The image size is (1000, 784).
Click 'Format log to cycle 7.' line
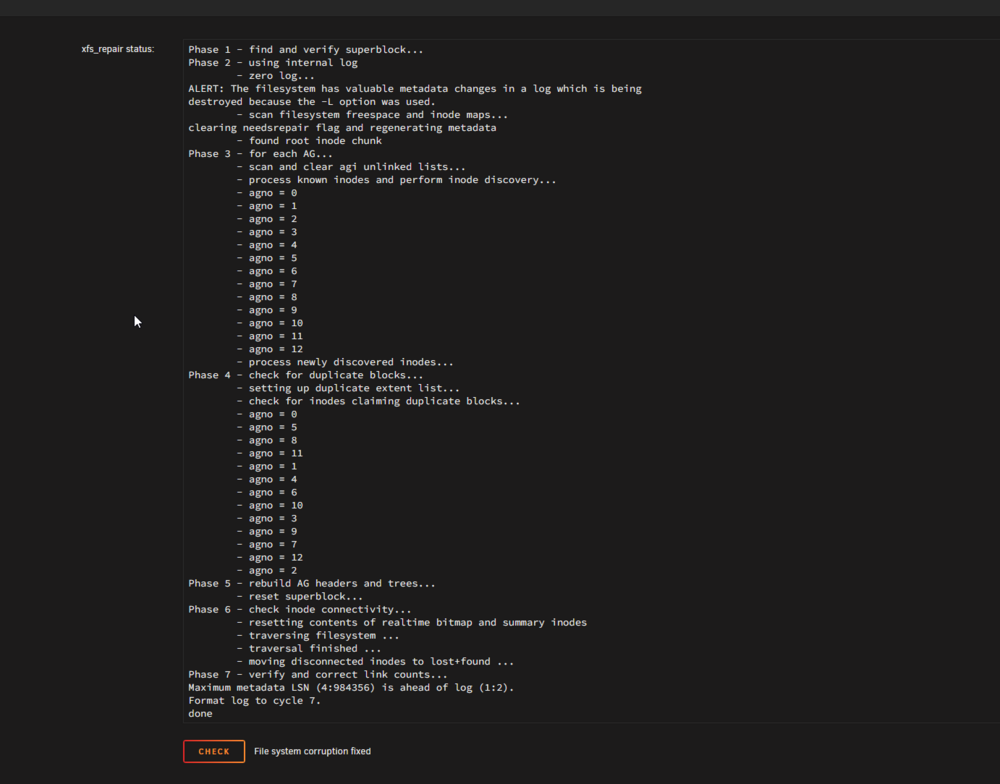click(254, 700)
